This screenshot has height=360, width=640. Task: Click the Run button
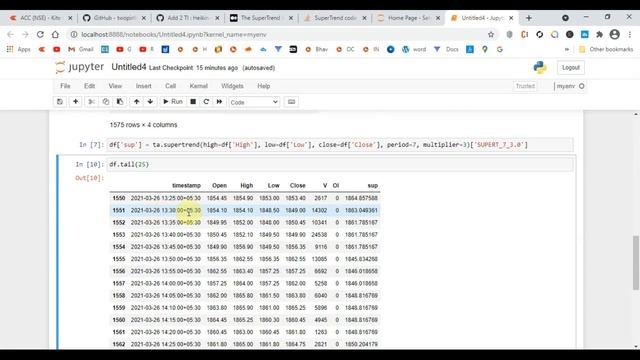(173, 102)
